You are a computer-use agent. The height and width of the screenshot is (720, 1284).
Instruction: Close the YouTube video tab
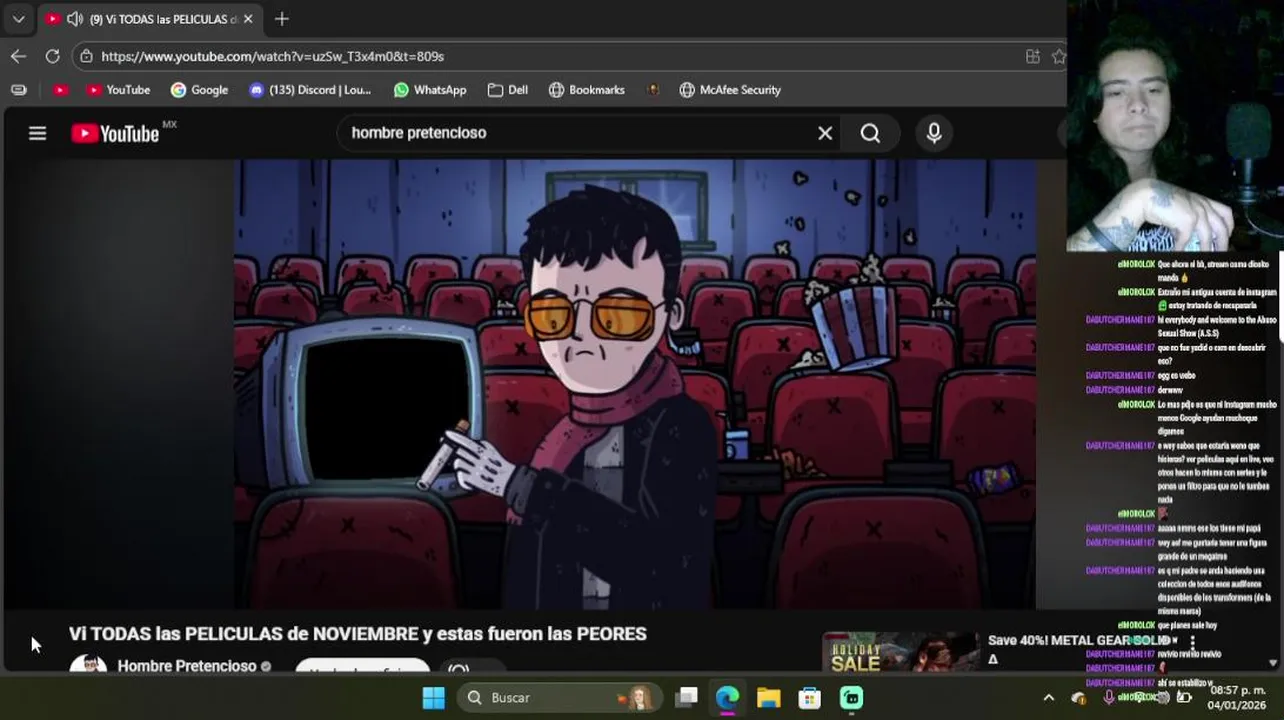point(248,19)
